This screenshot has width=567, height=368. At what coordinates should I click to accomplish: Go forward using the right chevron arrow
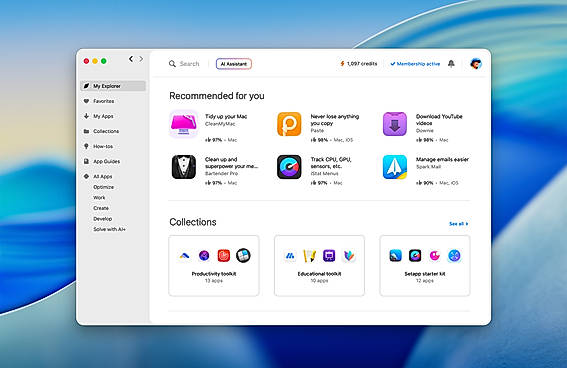[x=141, y=59]
